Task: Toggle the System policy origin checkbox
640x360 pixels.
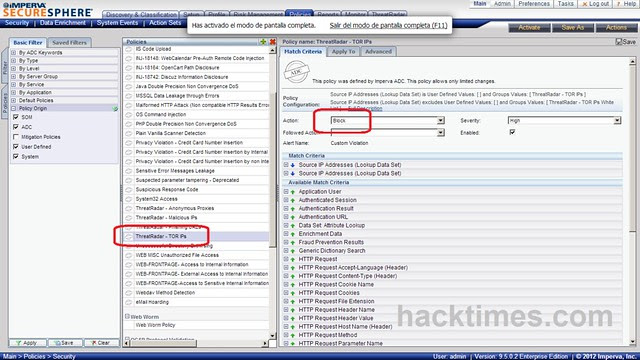Action: pos(16,156)
